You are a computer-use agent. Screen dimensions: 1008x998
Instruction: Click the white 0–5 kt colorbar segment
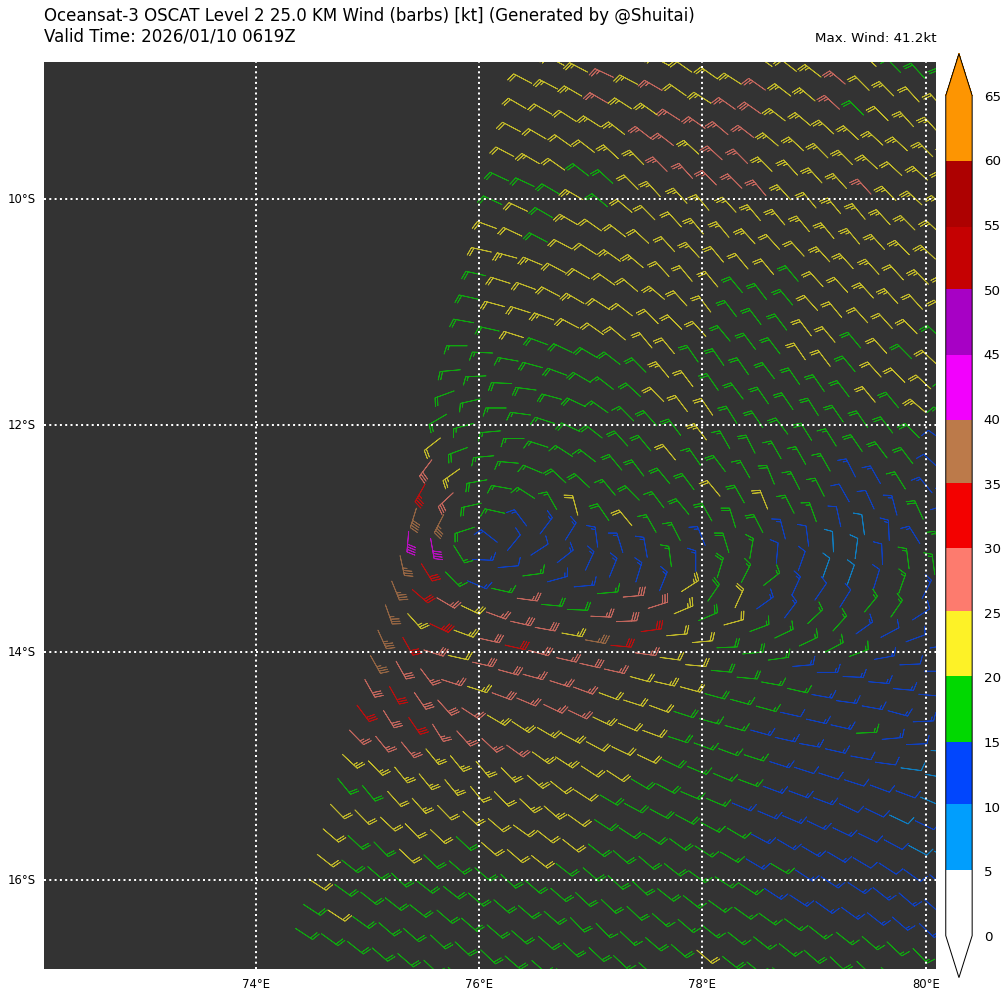(958, 902)
